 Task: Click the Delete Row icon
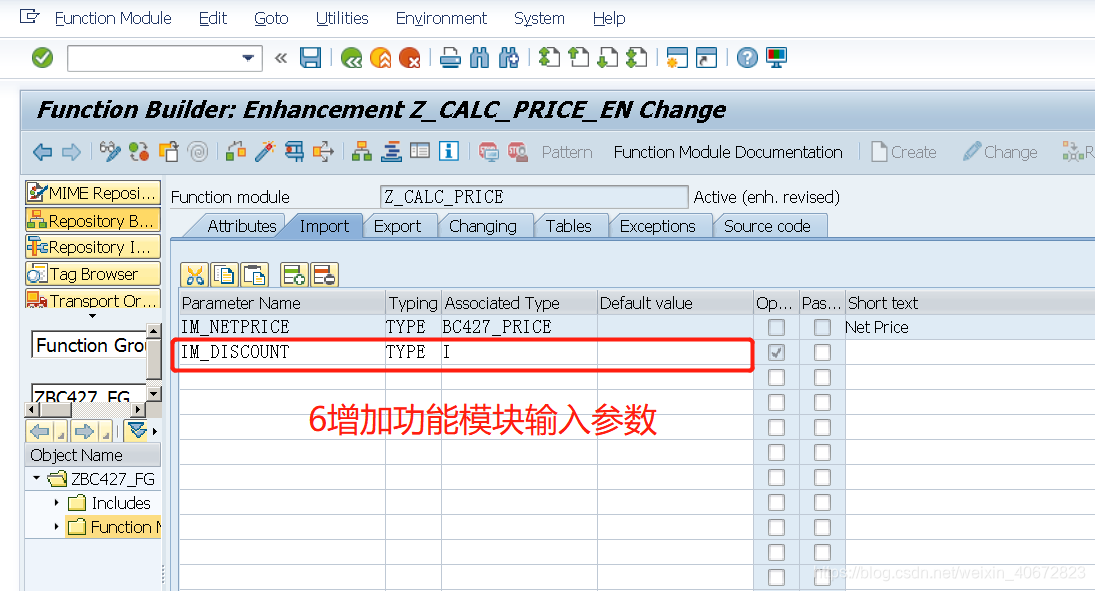coord(324,275)
